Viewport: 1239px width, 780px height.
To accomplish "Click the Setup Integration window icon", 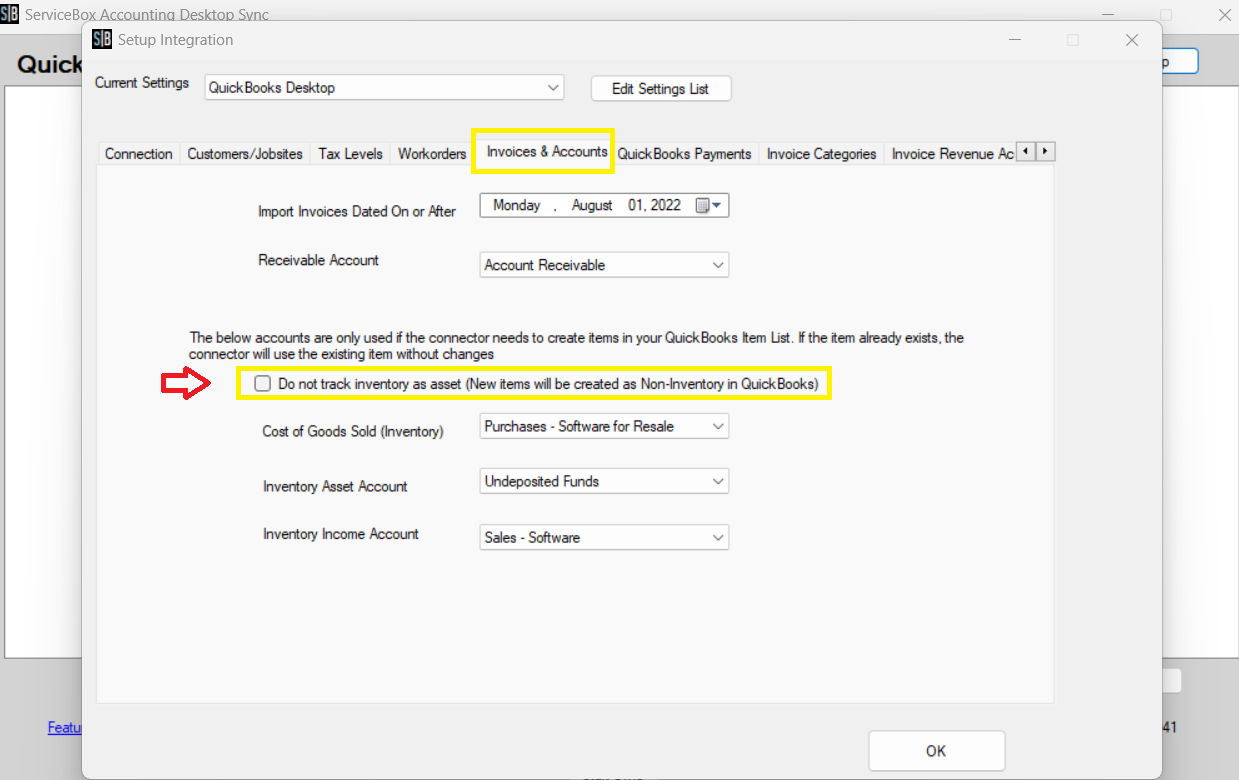I will [101, 40].
